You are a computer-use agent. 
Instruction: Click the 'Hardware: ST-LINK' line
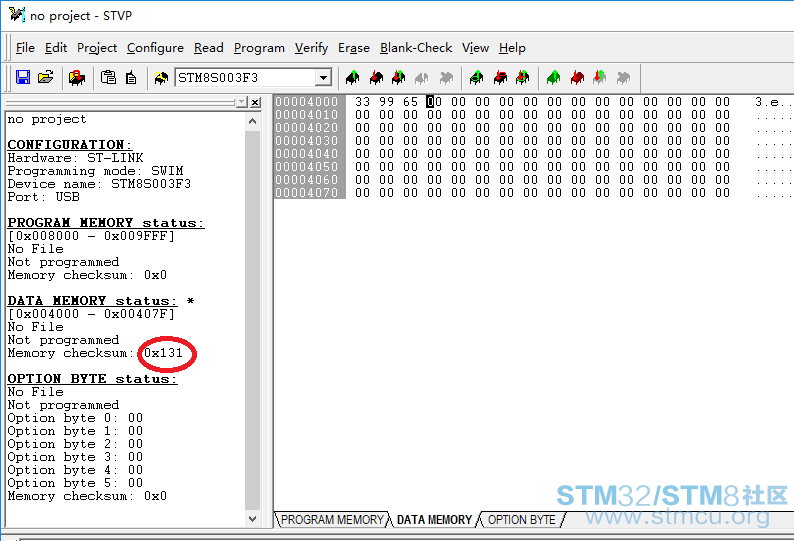75,158
